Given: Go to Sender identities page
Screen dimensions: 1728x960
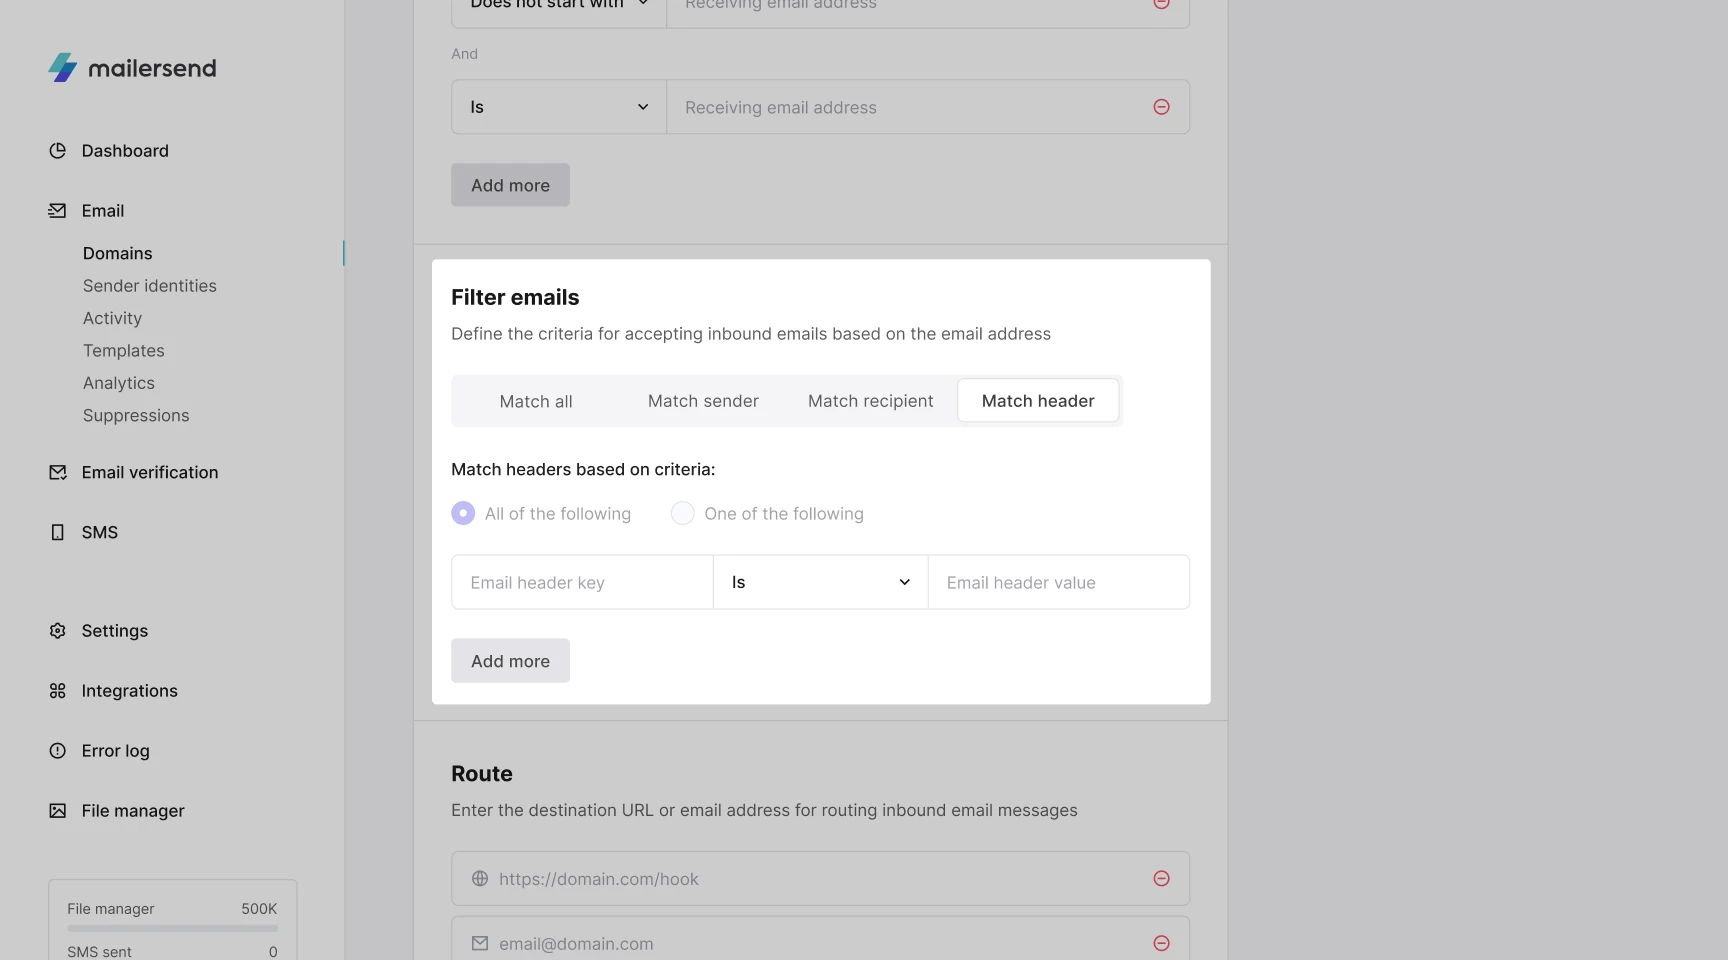Looking at the screenshot, I should point(150,286).
